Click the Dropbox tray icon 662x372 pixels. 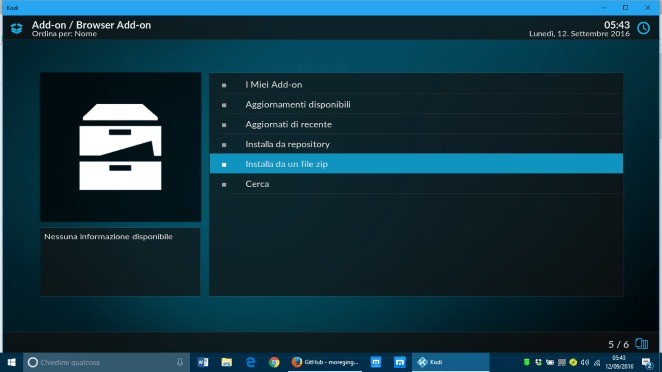pyautogui.click(x=538, y=362)
